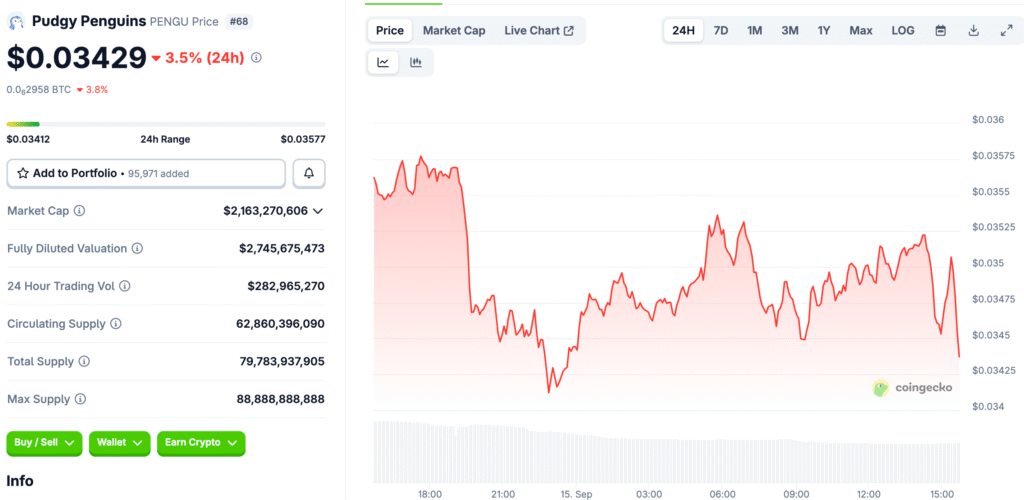Show Fully Diluted Valuation info icon

tap(138, 249)
